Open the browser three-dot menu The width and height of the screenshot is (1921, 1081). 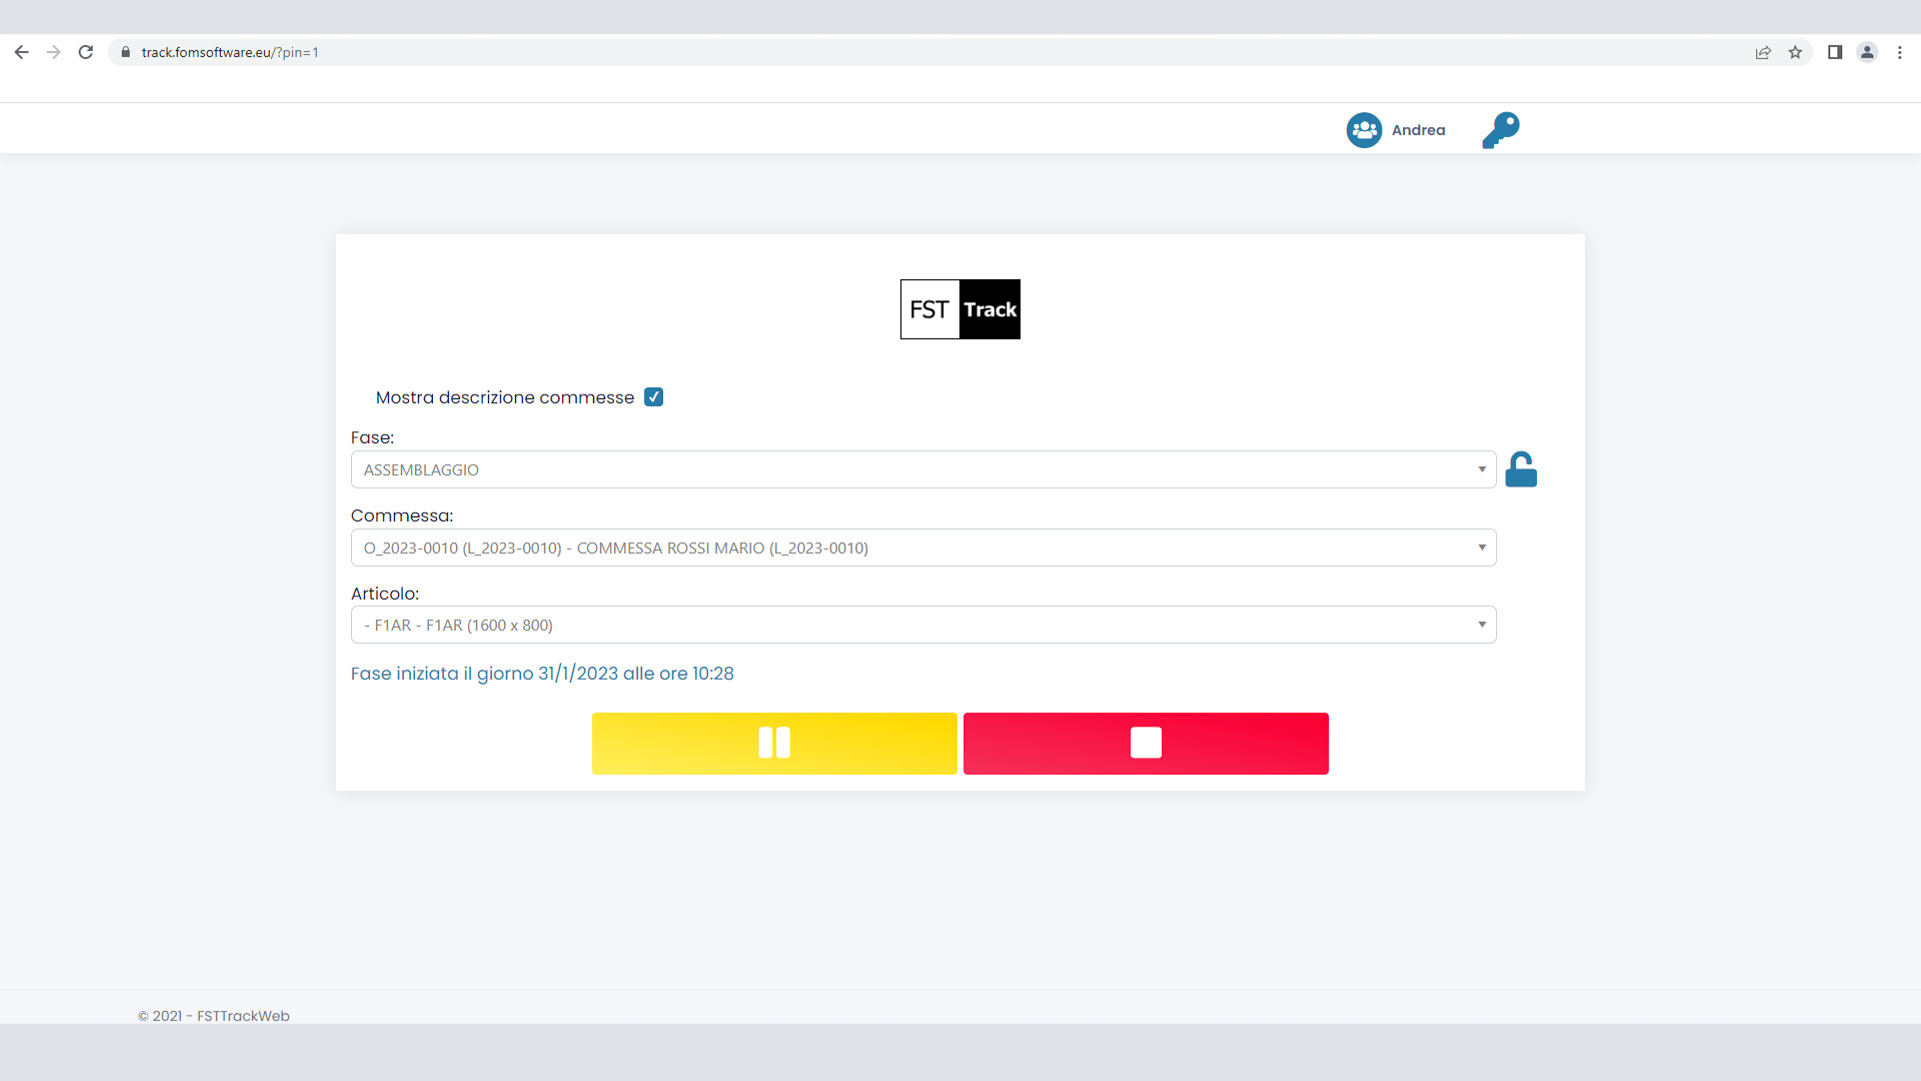coord(1900,52)
